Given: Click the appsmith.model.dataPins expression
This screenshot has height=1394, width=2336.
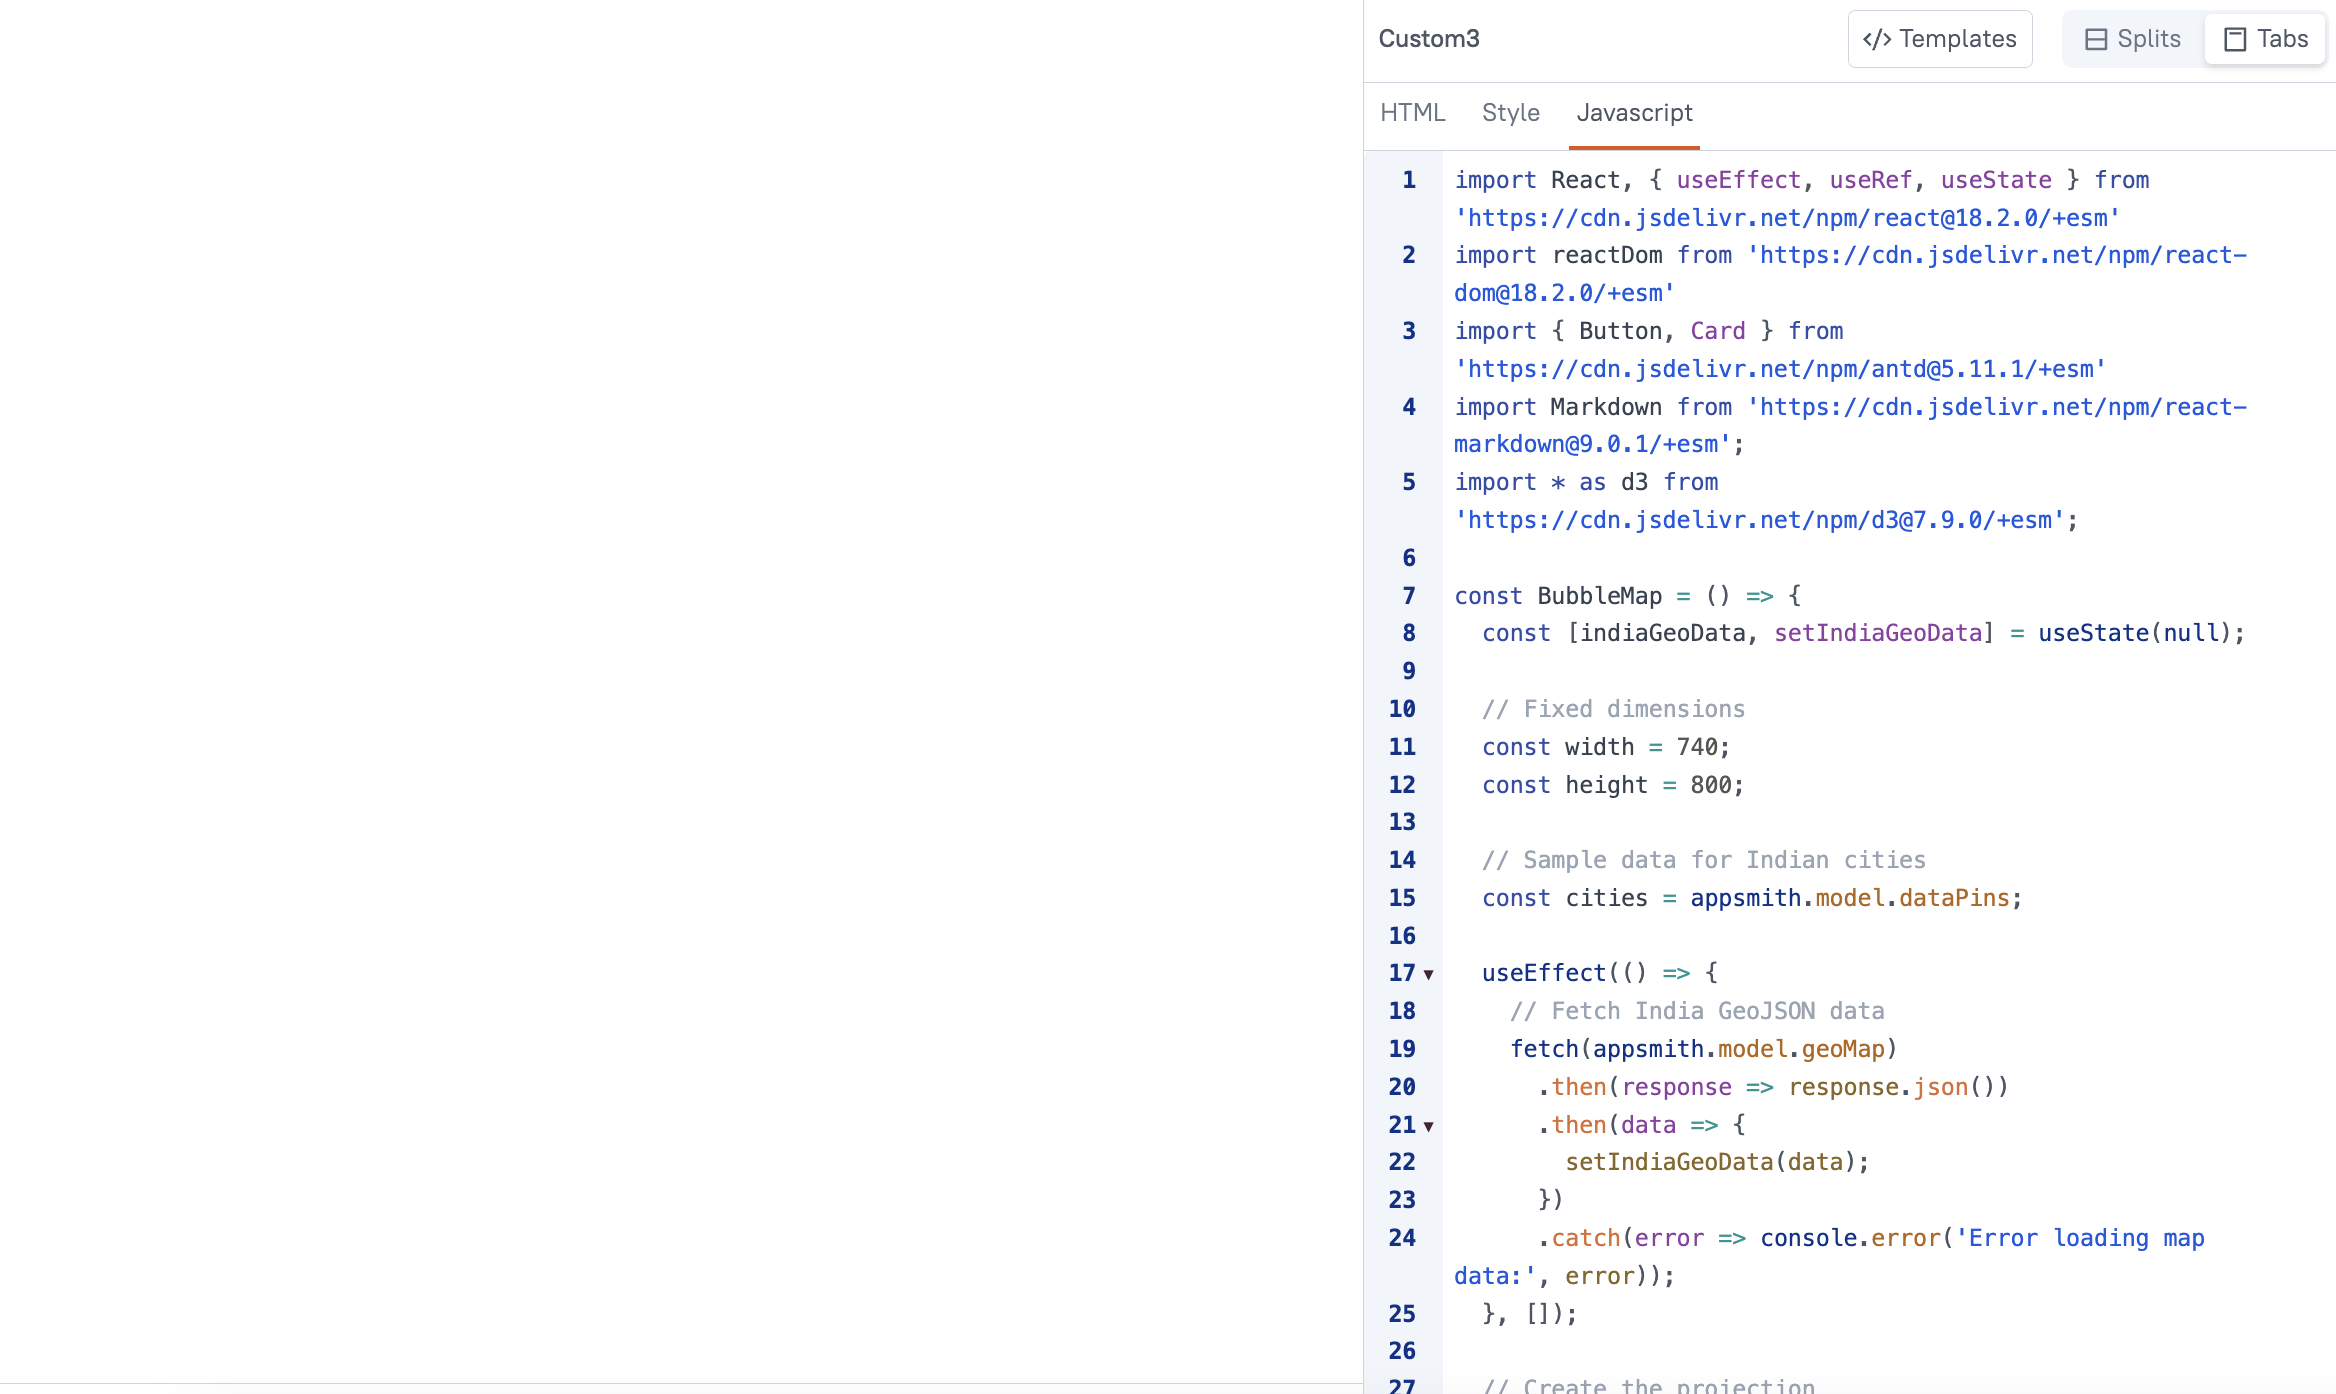Looking at the screenshot, I should [x=1849, y=898].
